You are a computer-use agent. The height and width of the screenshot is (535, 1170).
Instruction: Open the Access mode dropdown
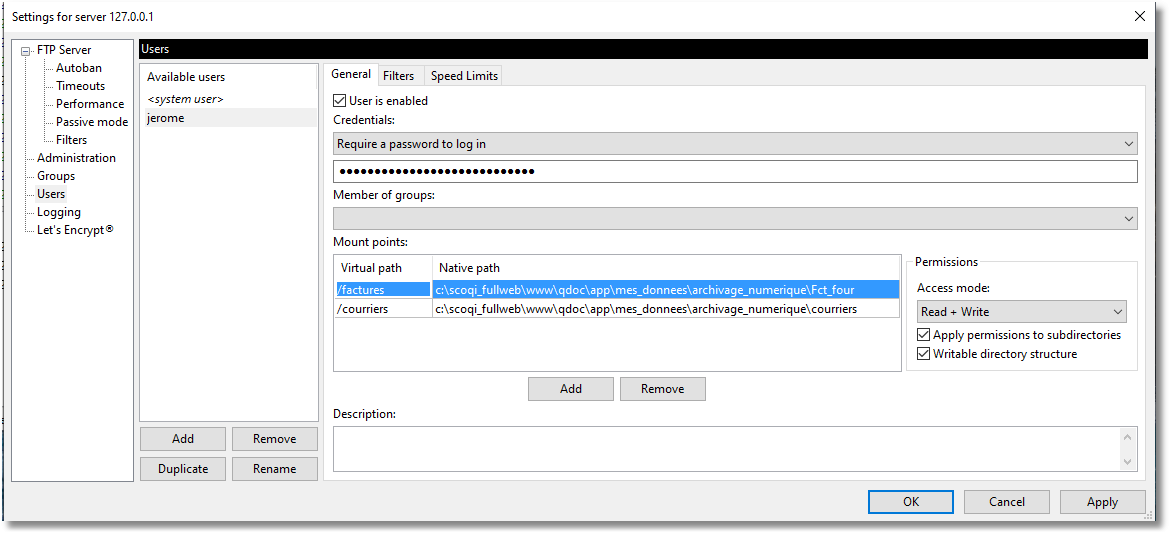(x=1021, y=312)
